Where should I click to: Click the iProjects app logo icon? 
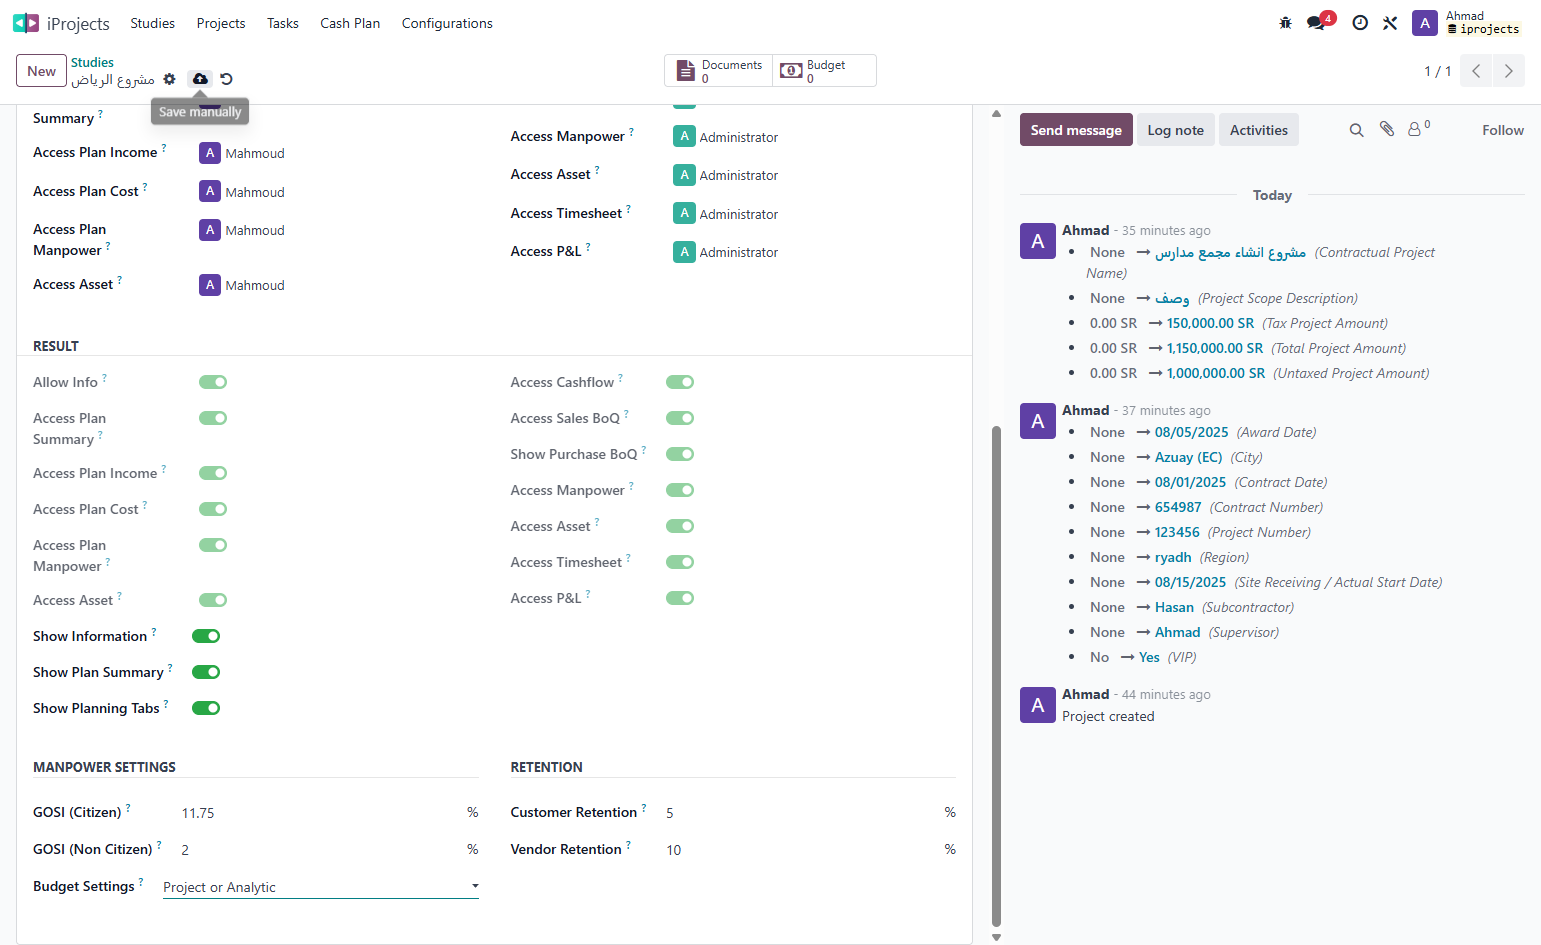click(x=26, y=23)
